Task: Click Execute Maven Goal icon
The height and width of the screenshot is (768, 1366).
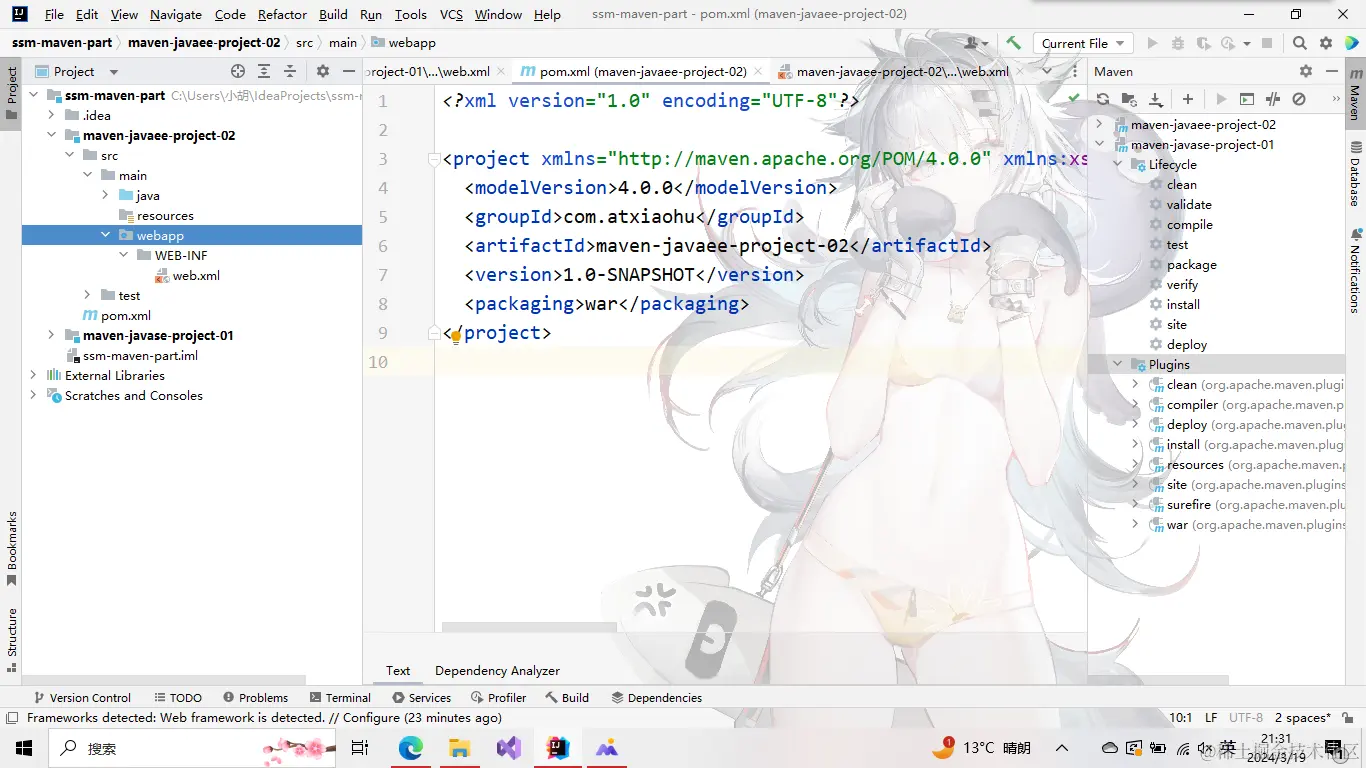Action: (1246, 99)
